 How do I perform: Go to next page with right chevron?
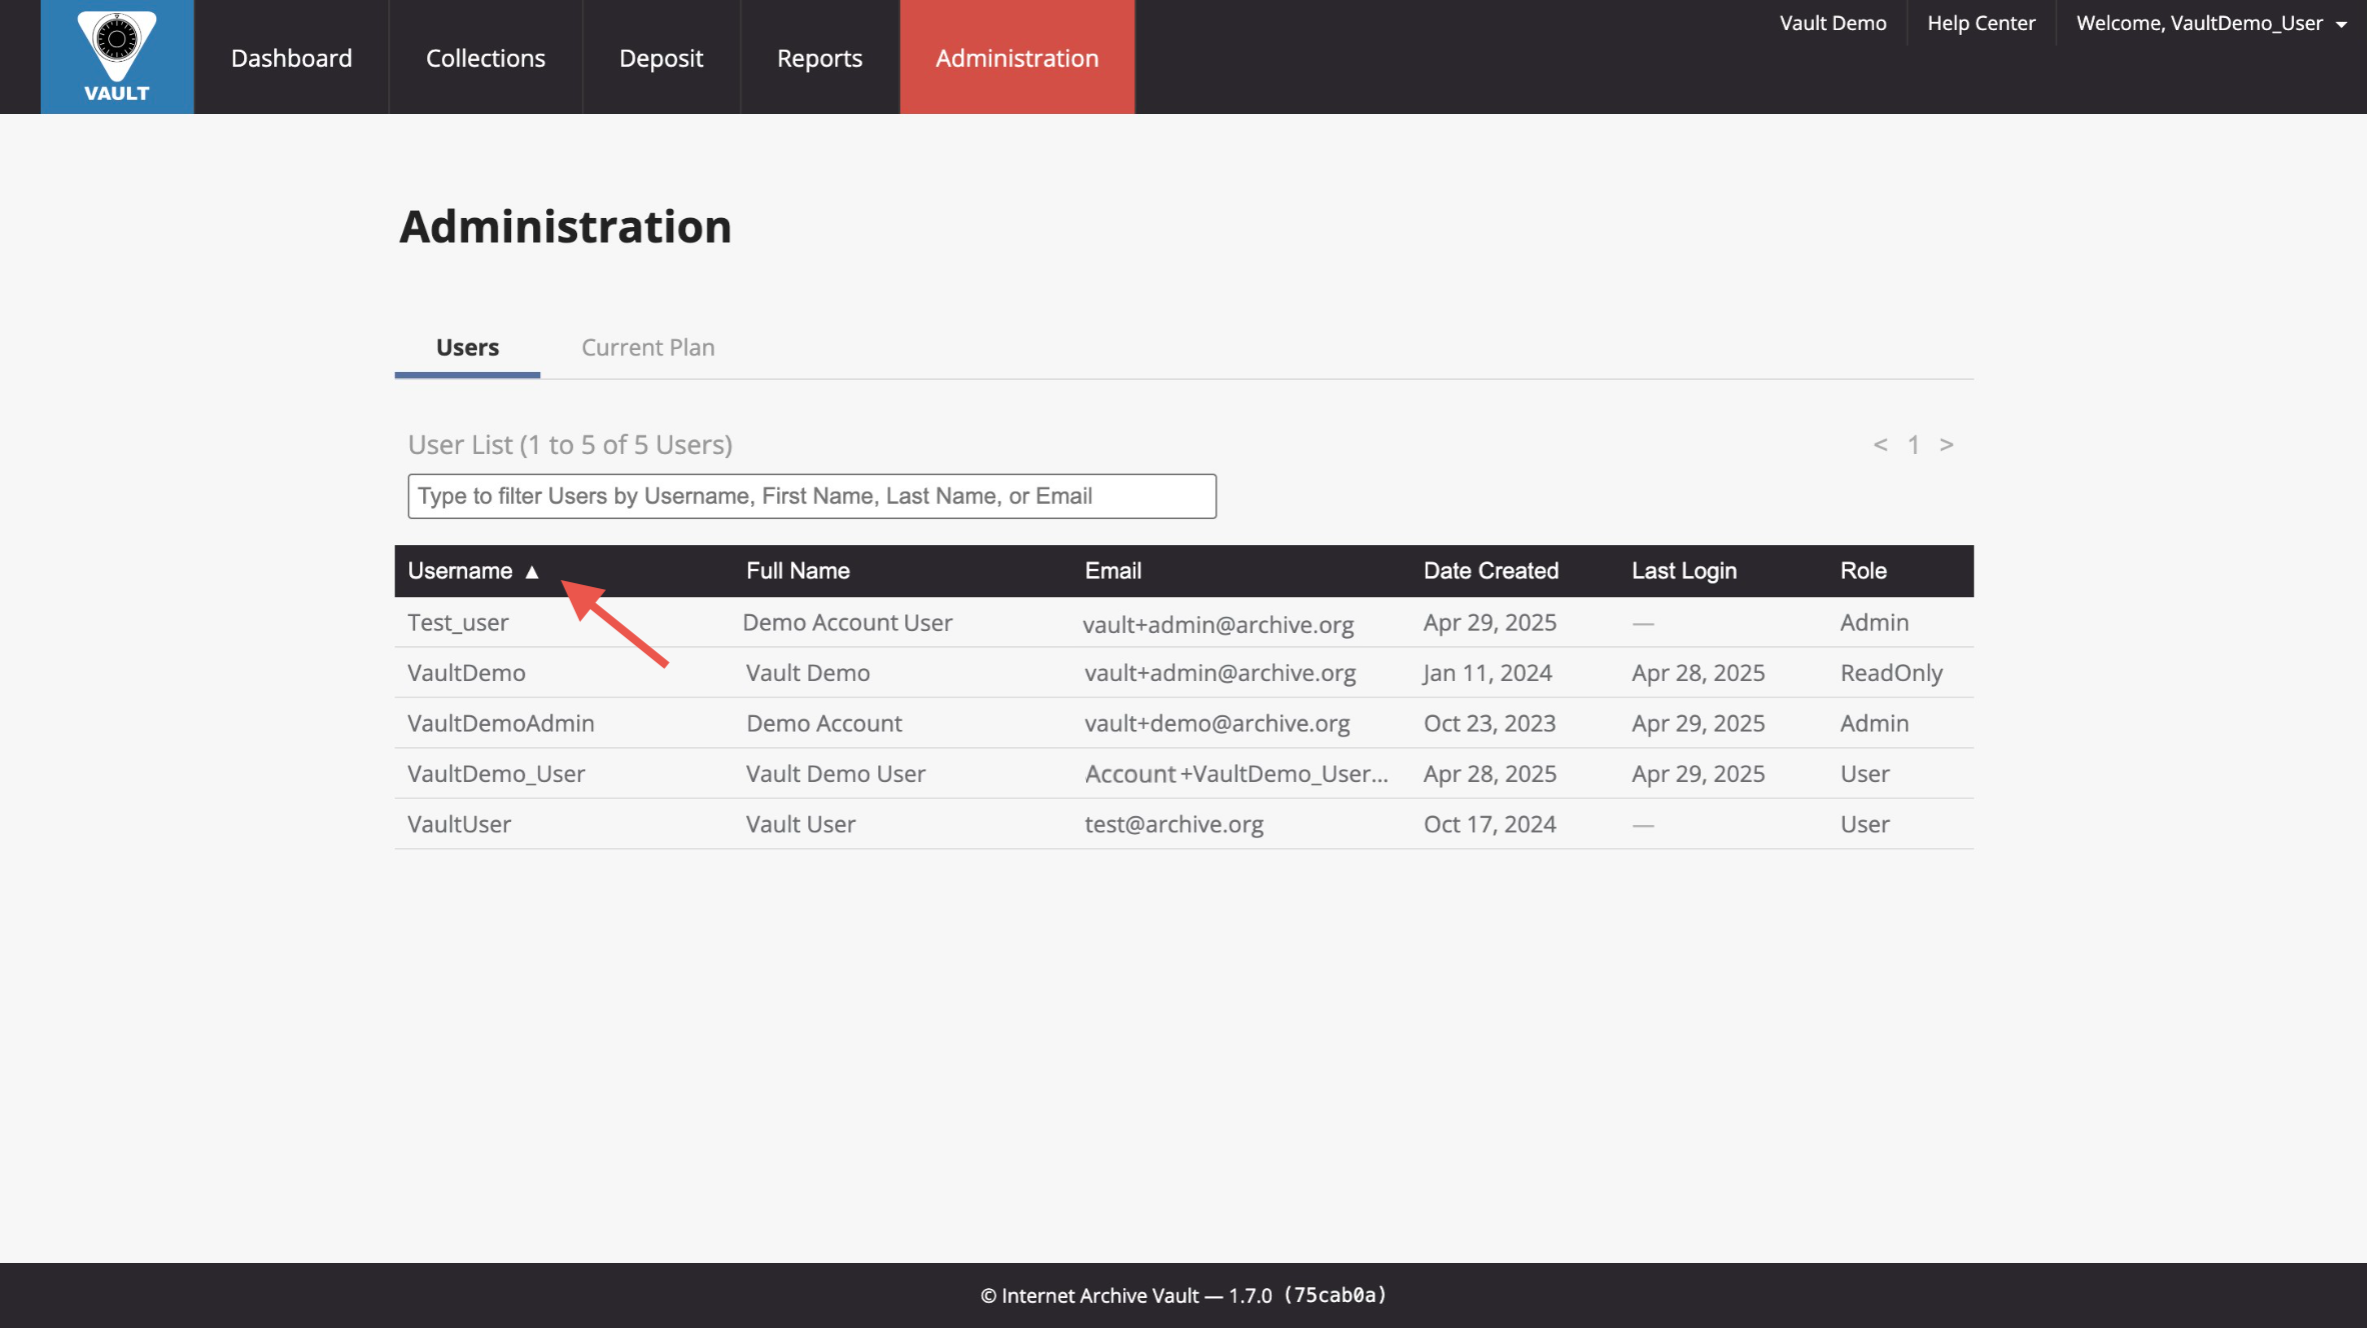pyautogui.click(x=1946, y=445)
